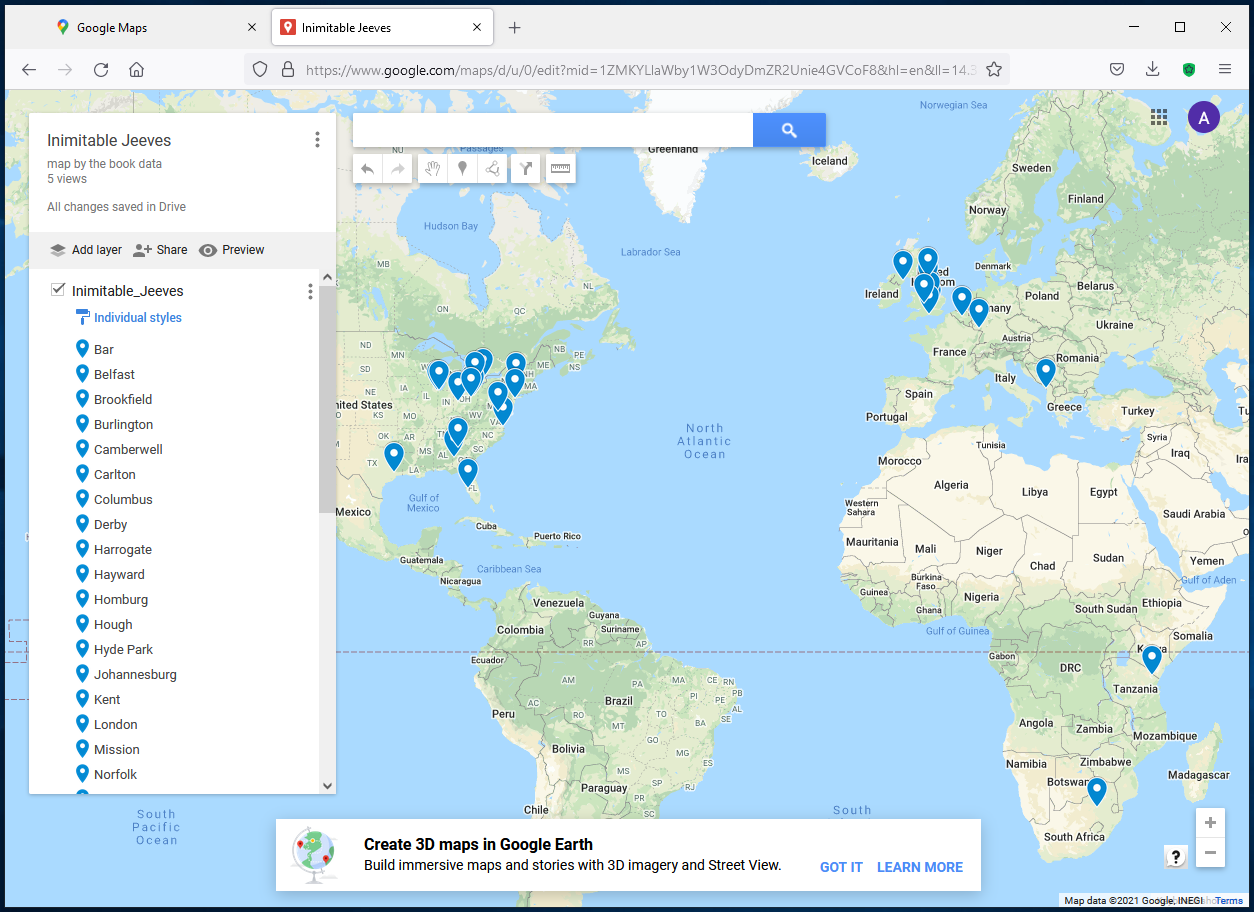Image resolution: width=1254 pixels, height=912 pixels.
Task: Click the map marker in South Africa
Action: 1097,791
